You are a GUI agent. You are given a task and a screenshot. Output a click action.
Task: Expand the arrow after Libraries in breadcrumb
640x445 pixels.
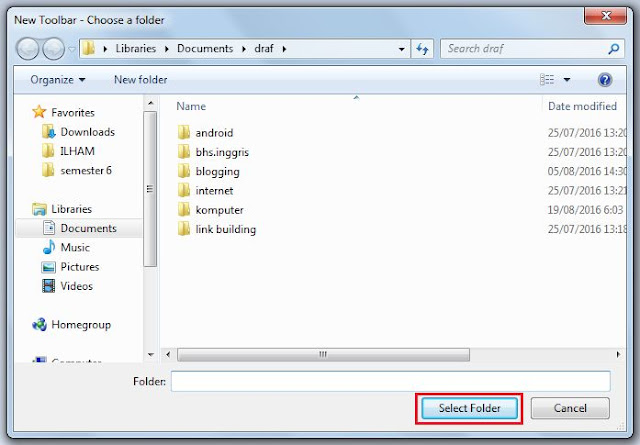167,49
